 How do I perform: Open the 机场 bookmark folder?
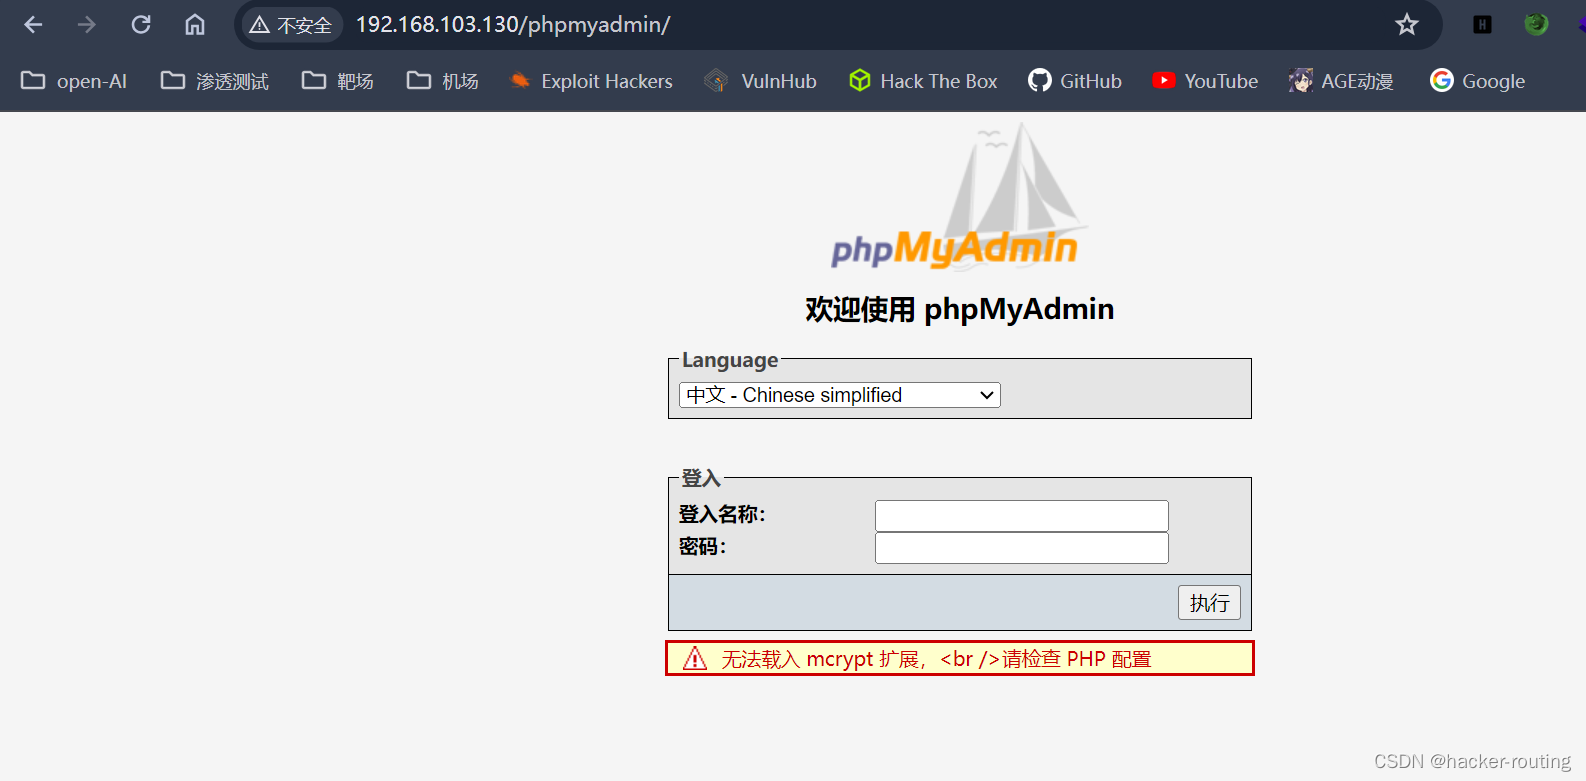coord(443,81)
